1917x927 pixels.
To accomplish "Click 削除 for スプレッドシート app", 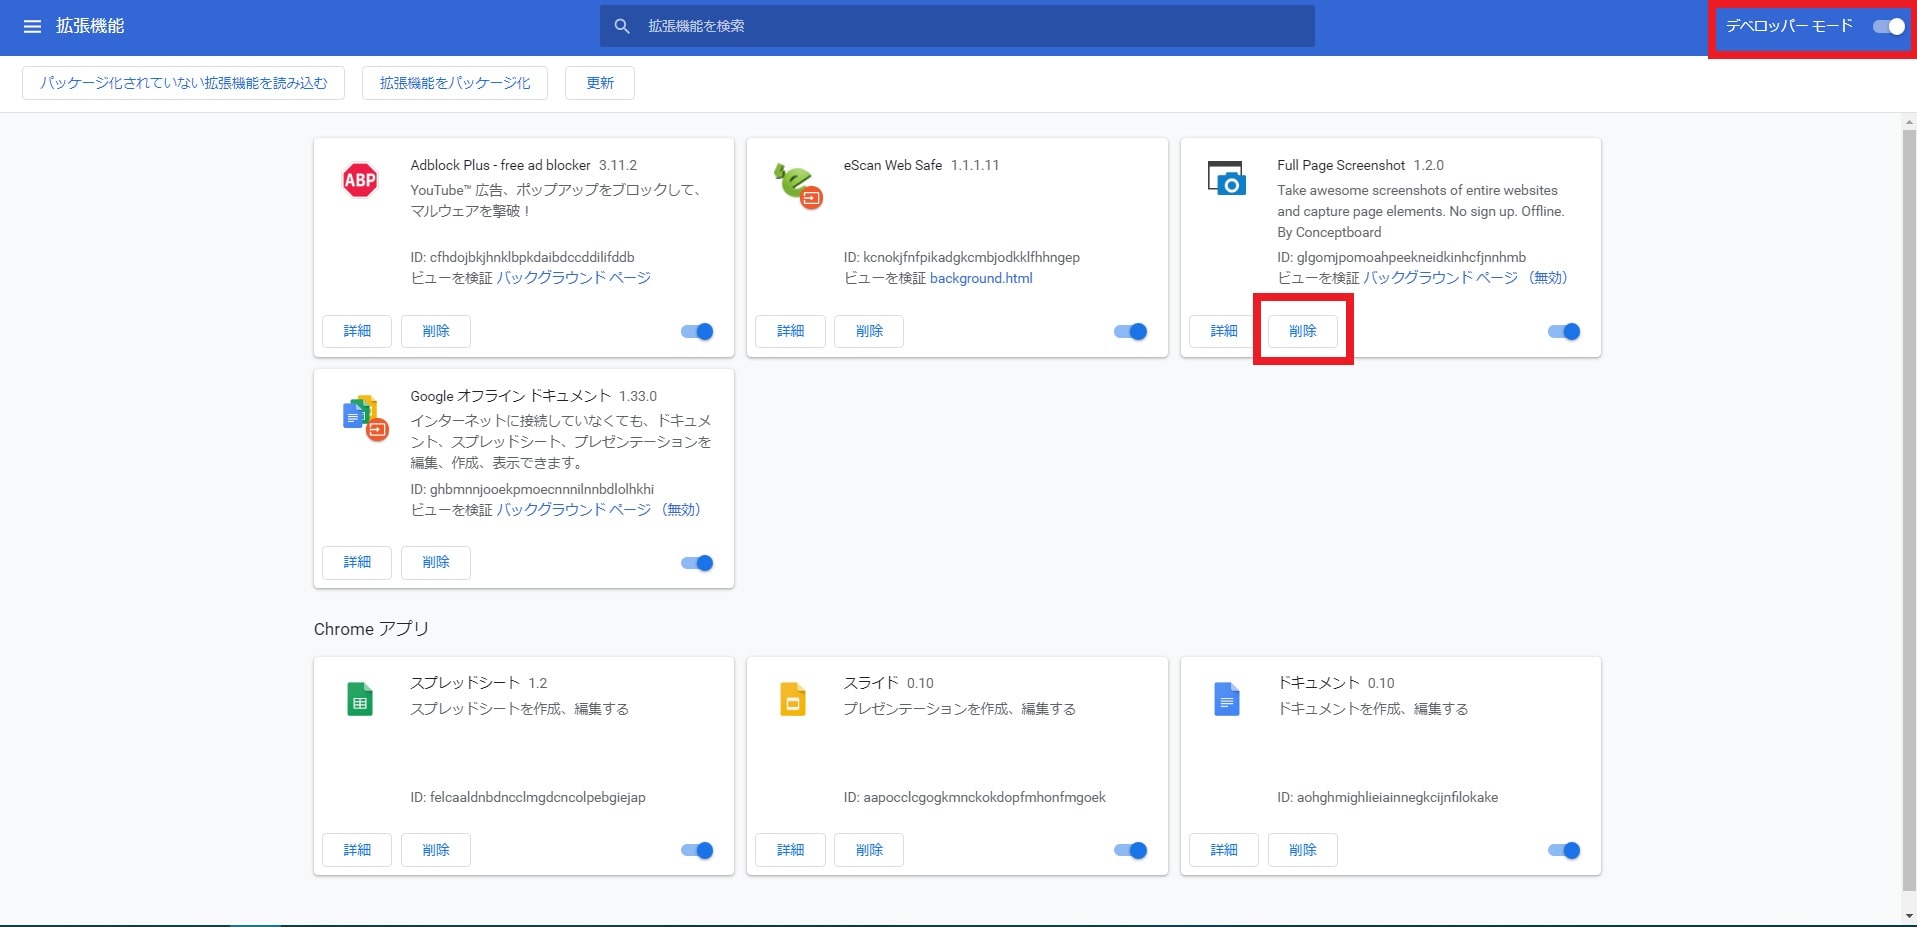I will pos(436,850).
